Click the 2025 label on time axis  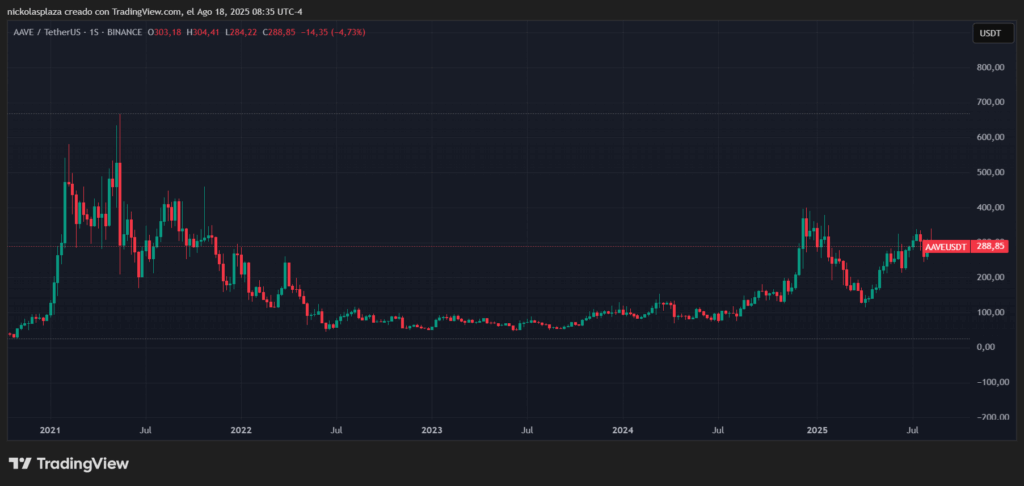815,430
